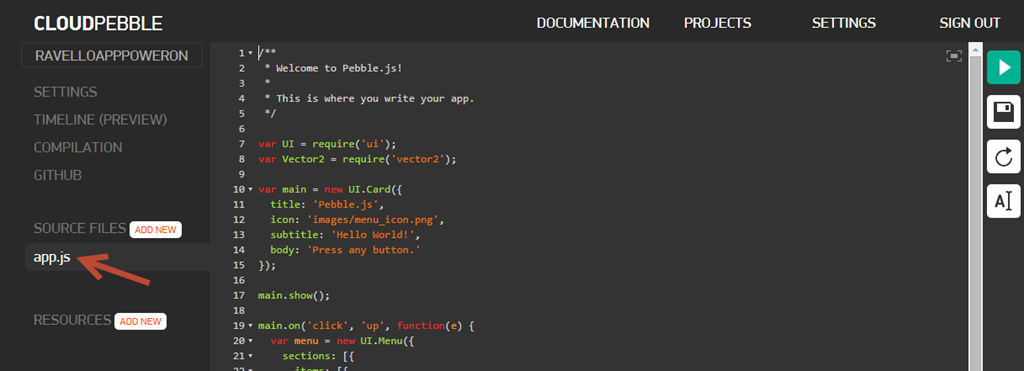Collapse the fold arrow at line 20
This screenshot has width=1024, height=371.
tap(251, 340)
